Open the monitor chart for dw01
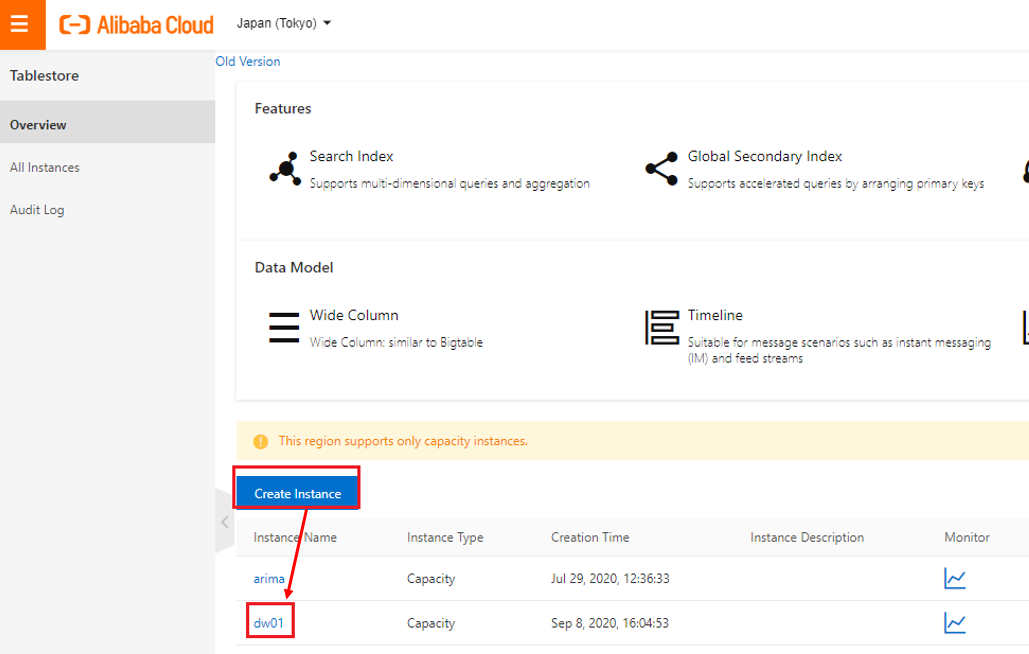 pos(955,623)
